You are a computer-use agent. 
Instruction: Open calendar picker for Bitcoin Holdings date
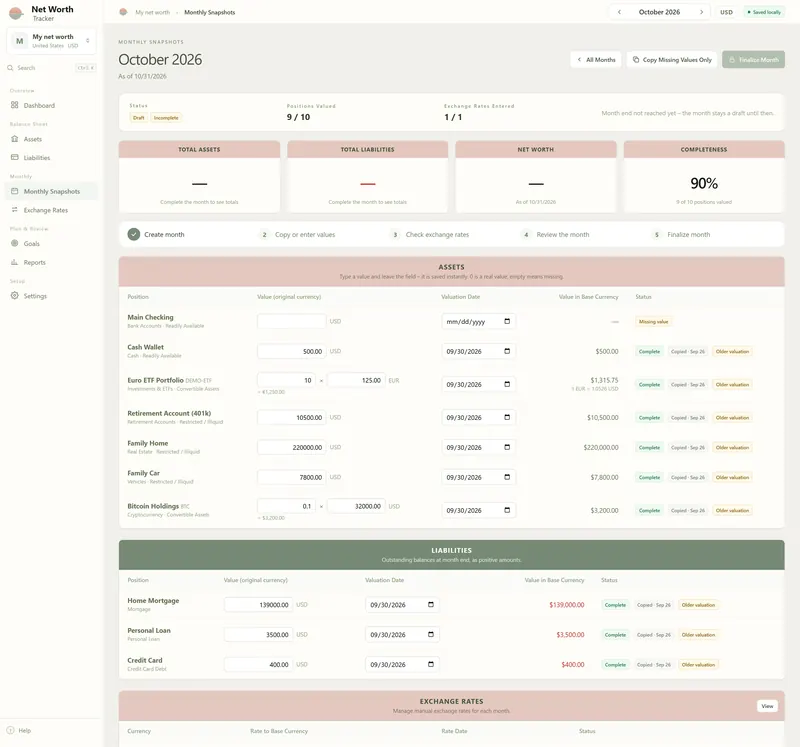pyautogui.click(x=507, y=510)
